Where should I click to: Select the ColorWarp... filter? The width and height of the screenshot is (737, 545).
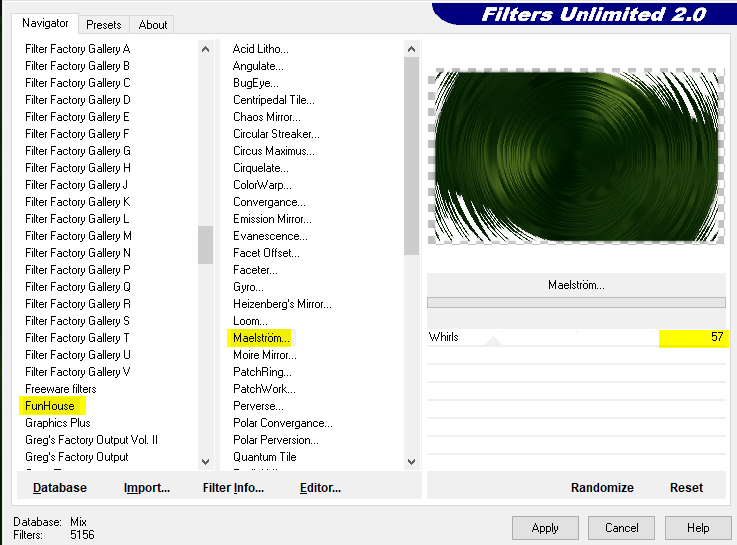coord(262,185)
